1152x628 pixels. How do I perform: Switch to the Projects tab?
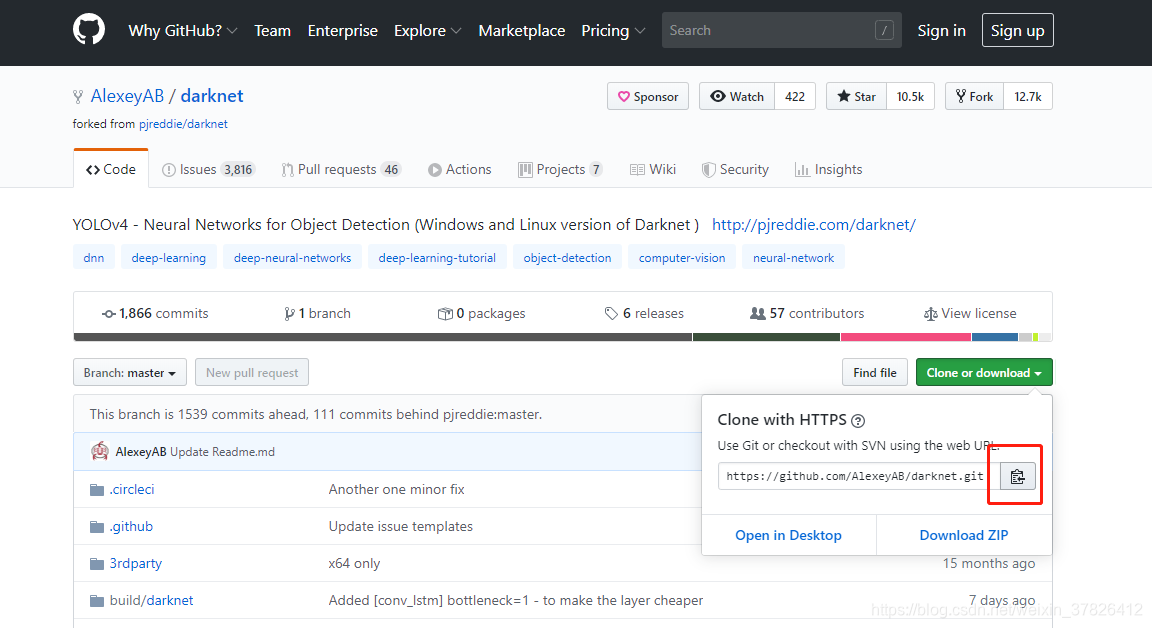click(561, 169)
